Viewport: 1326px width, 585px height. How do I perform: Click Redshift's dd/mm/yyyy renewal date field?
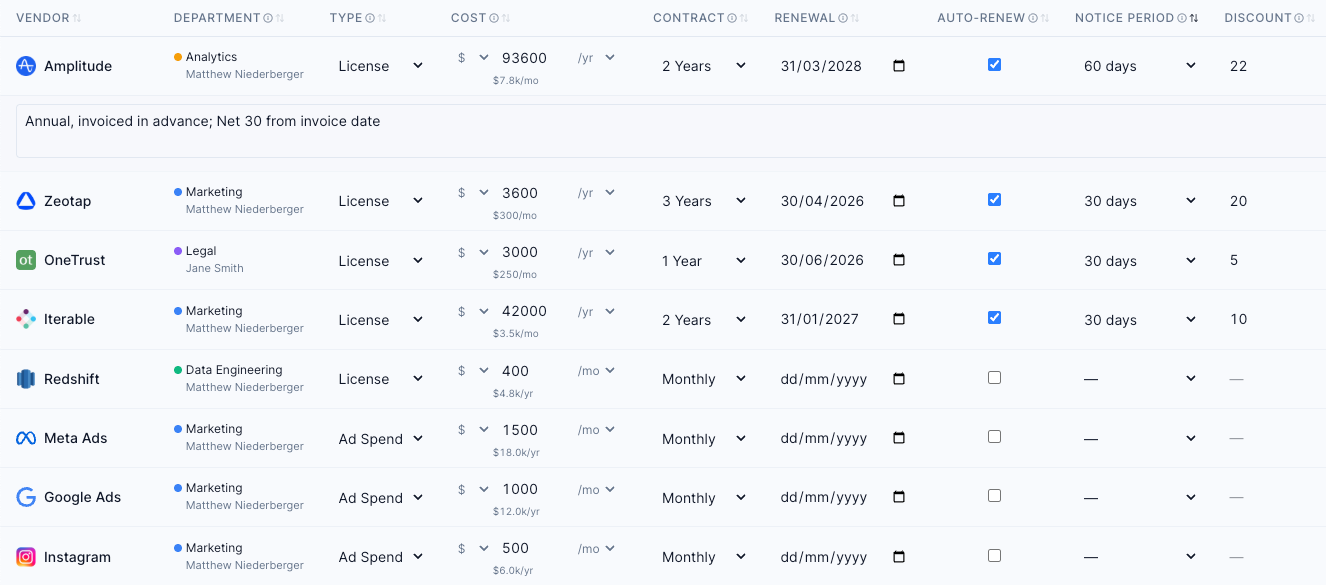coord(822,378)
